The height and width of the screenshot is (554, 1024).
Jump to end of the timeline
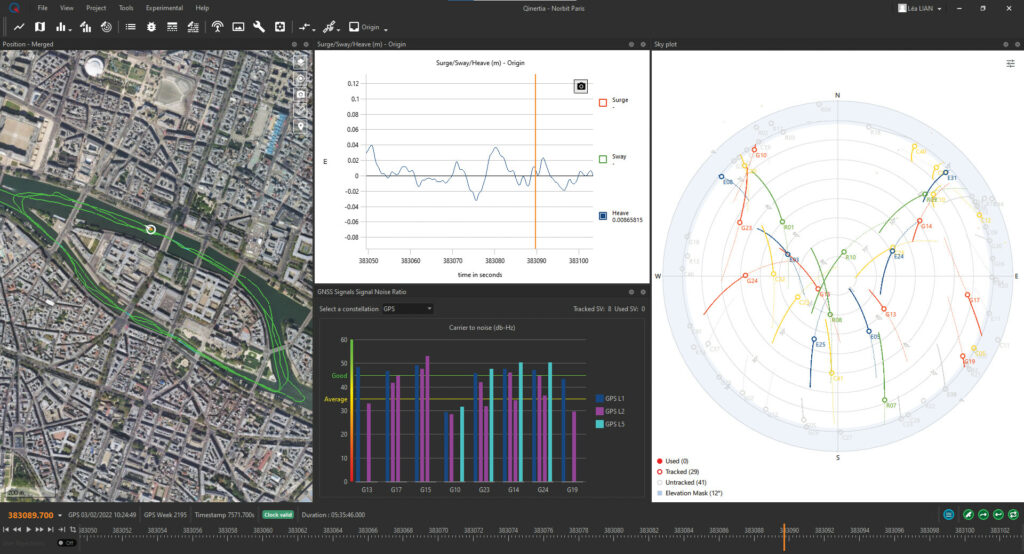point(51,530)
